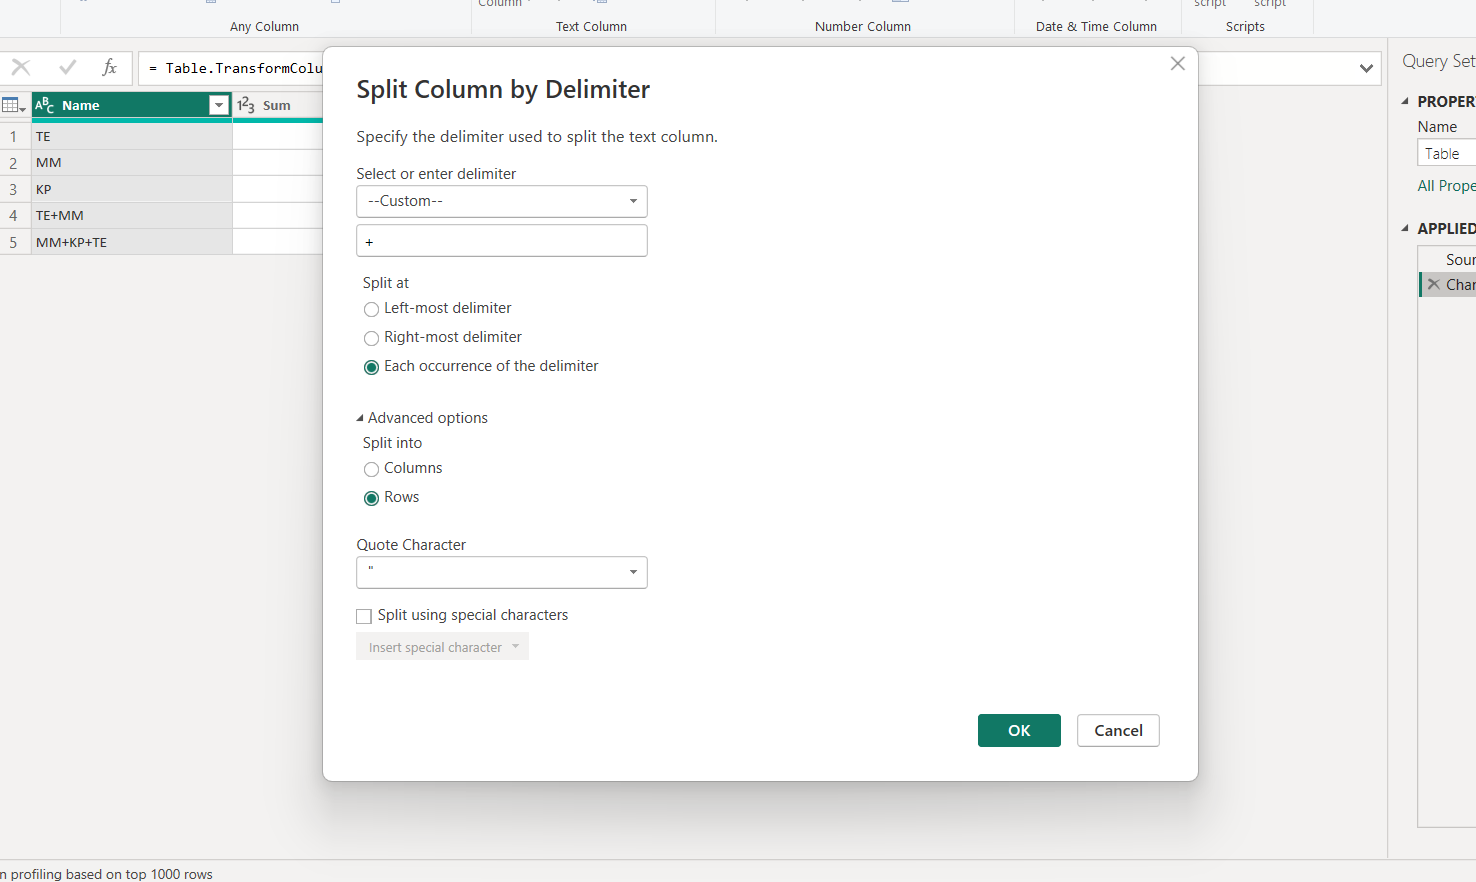Viewport: 1476px width, 882px height.
Task: Collapse the Applied Steps section
Action: click(x=1405, y=228)
